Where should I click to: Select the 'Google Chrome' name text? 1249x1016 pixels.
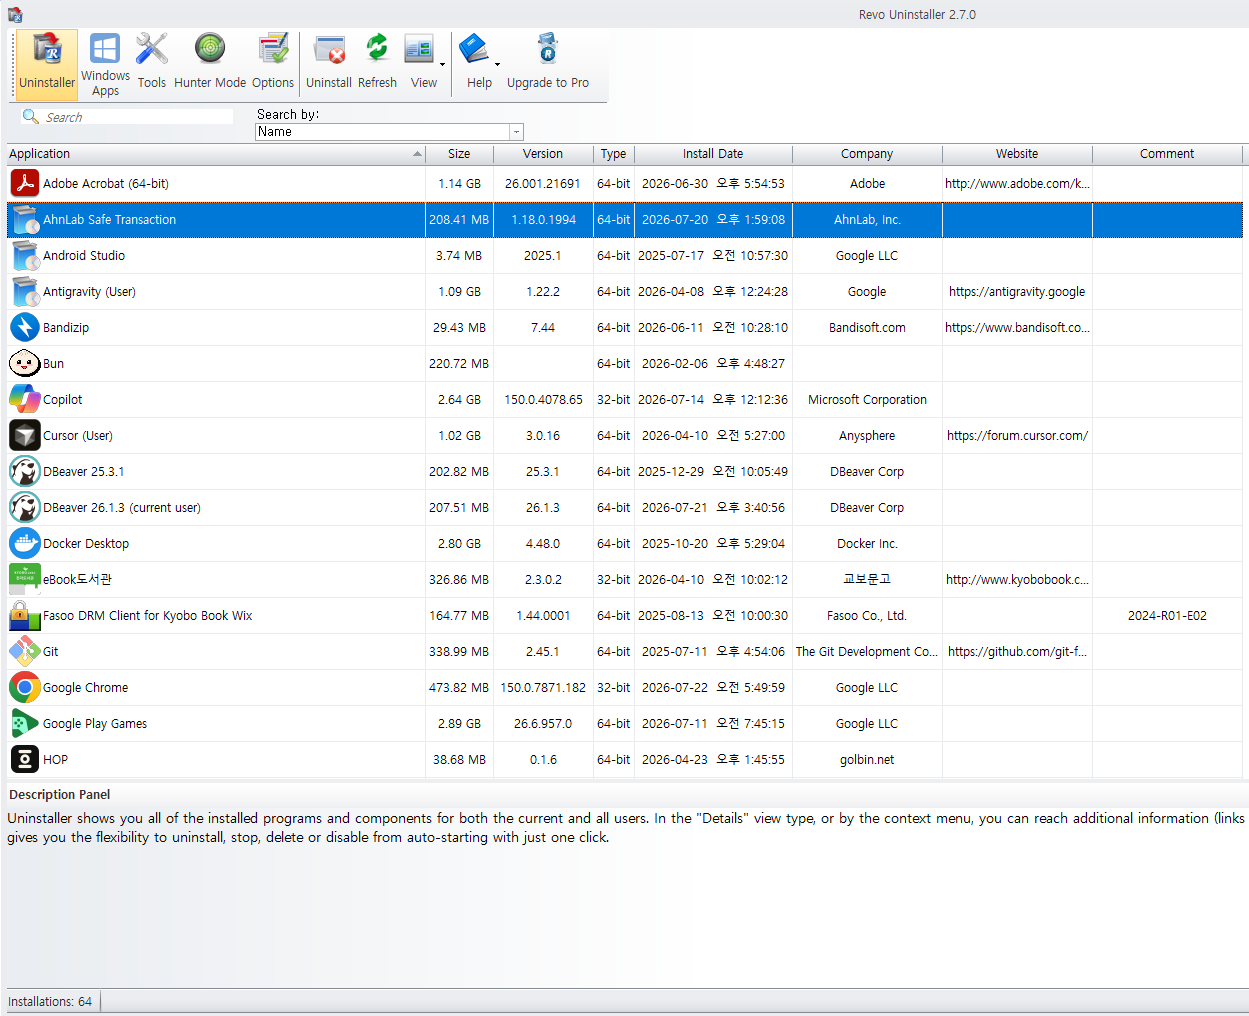click(85, 688)
